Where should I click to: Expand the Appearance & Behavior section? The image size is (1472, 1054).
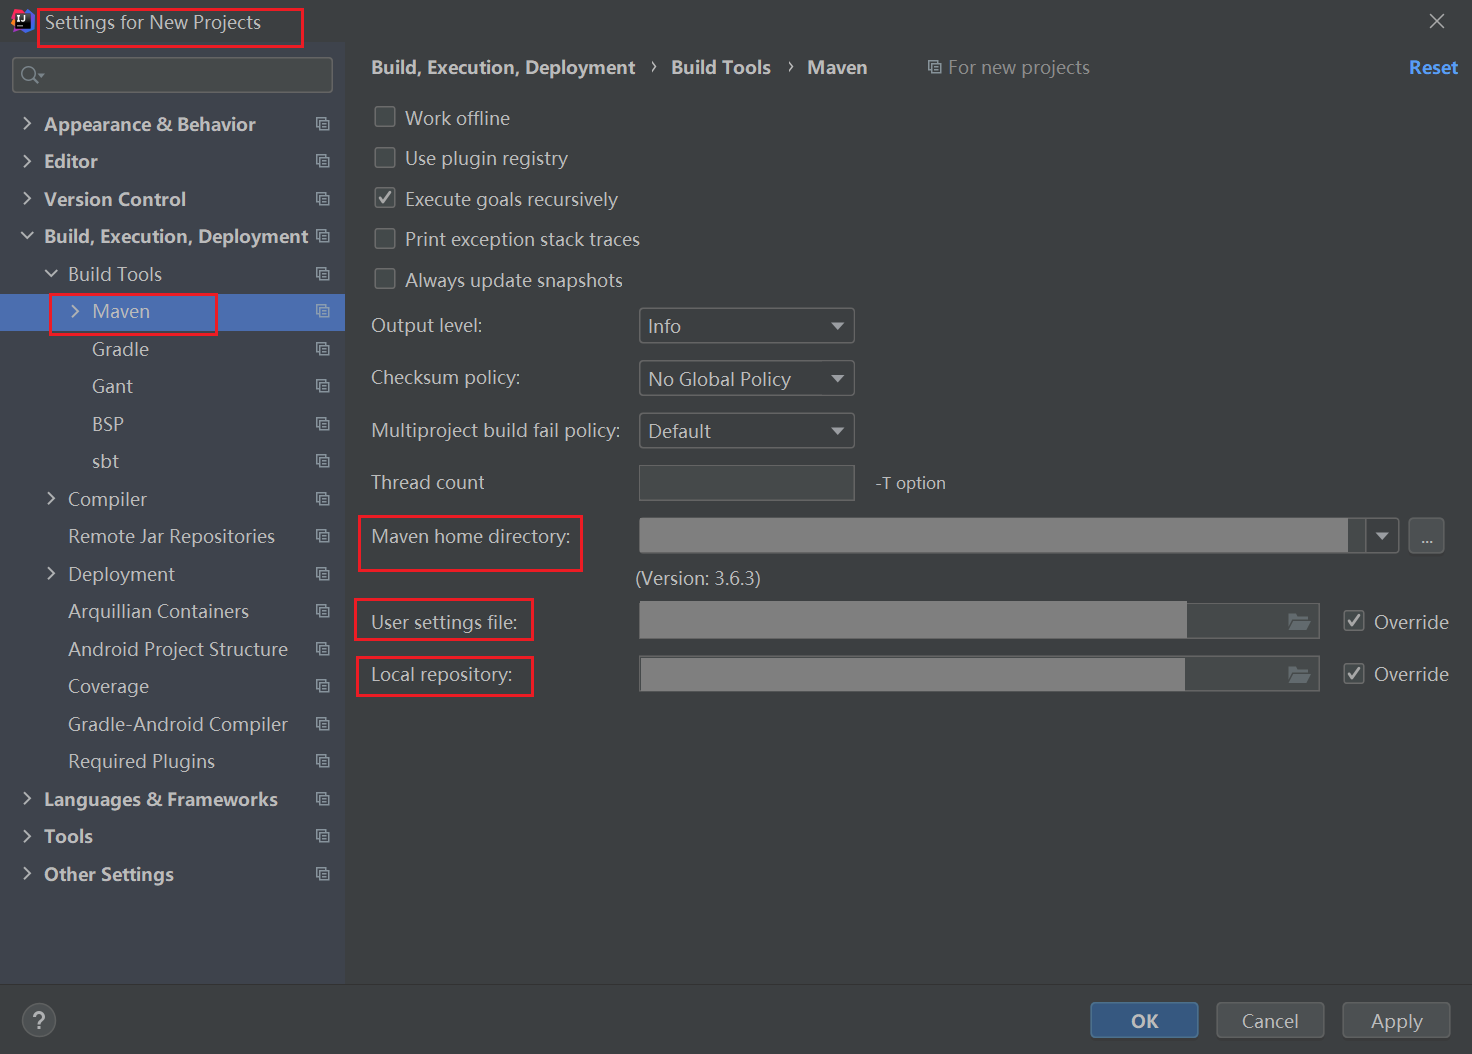[x=27, y=124]
